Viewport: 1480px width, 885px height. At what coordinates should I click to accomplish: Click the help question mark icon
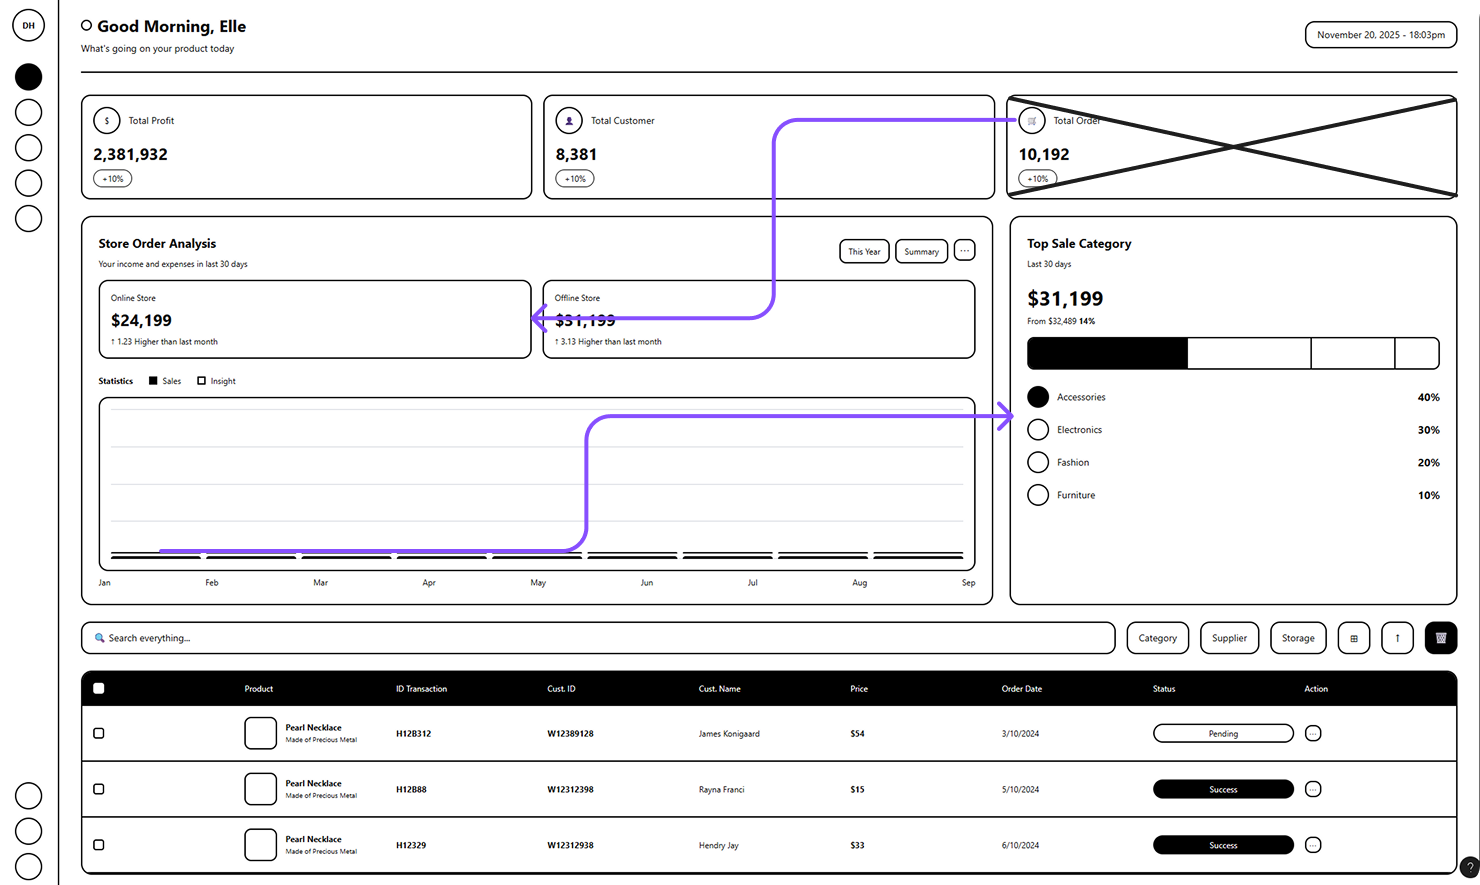tap(1468, 867)
